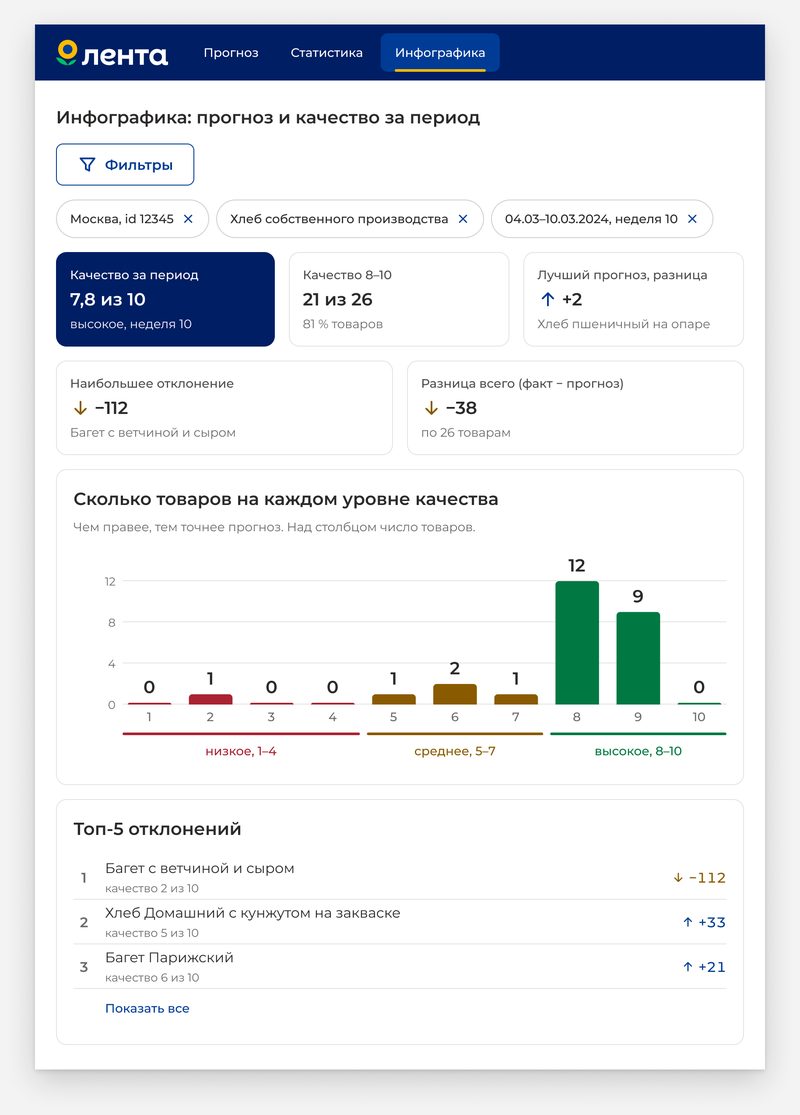Open the Прогноз tab
The height and width of the screenshot is (1115, 800).
[x=231, y=53]
